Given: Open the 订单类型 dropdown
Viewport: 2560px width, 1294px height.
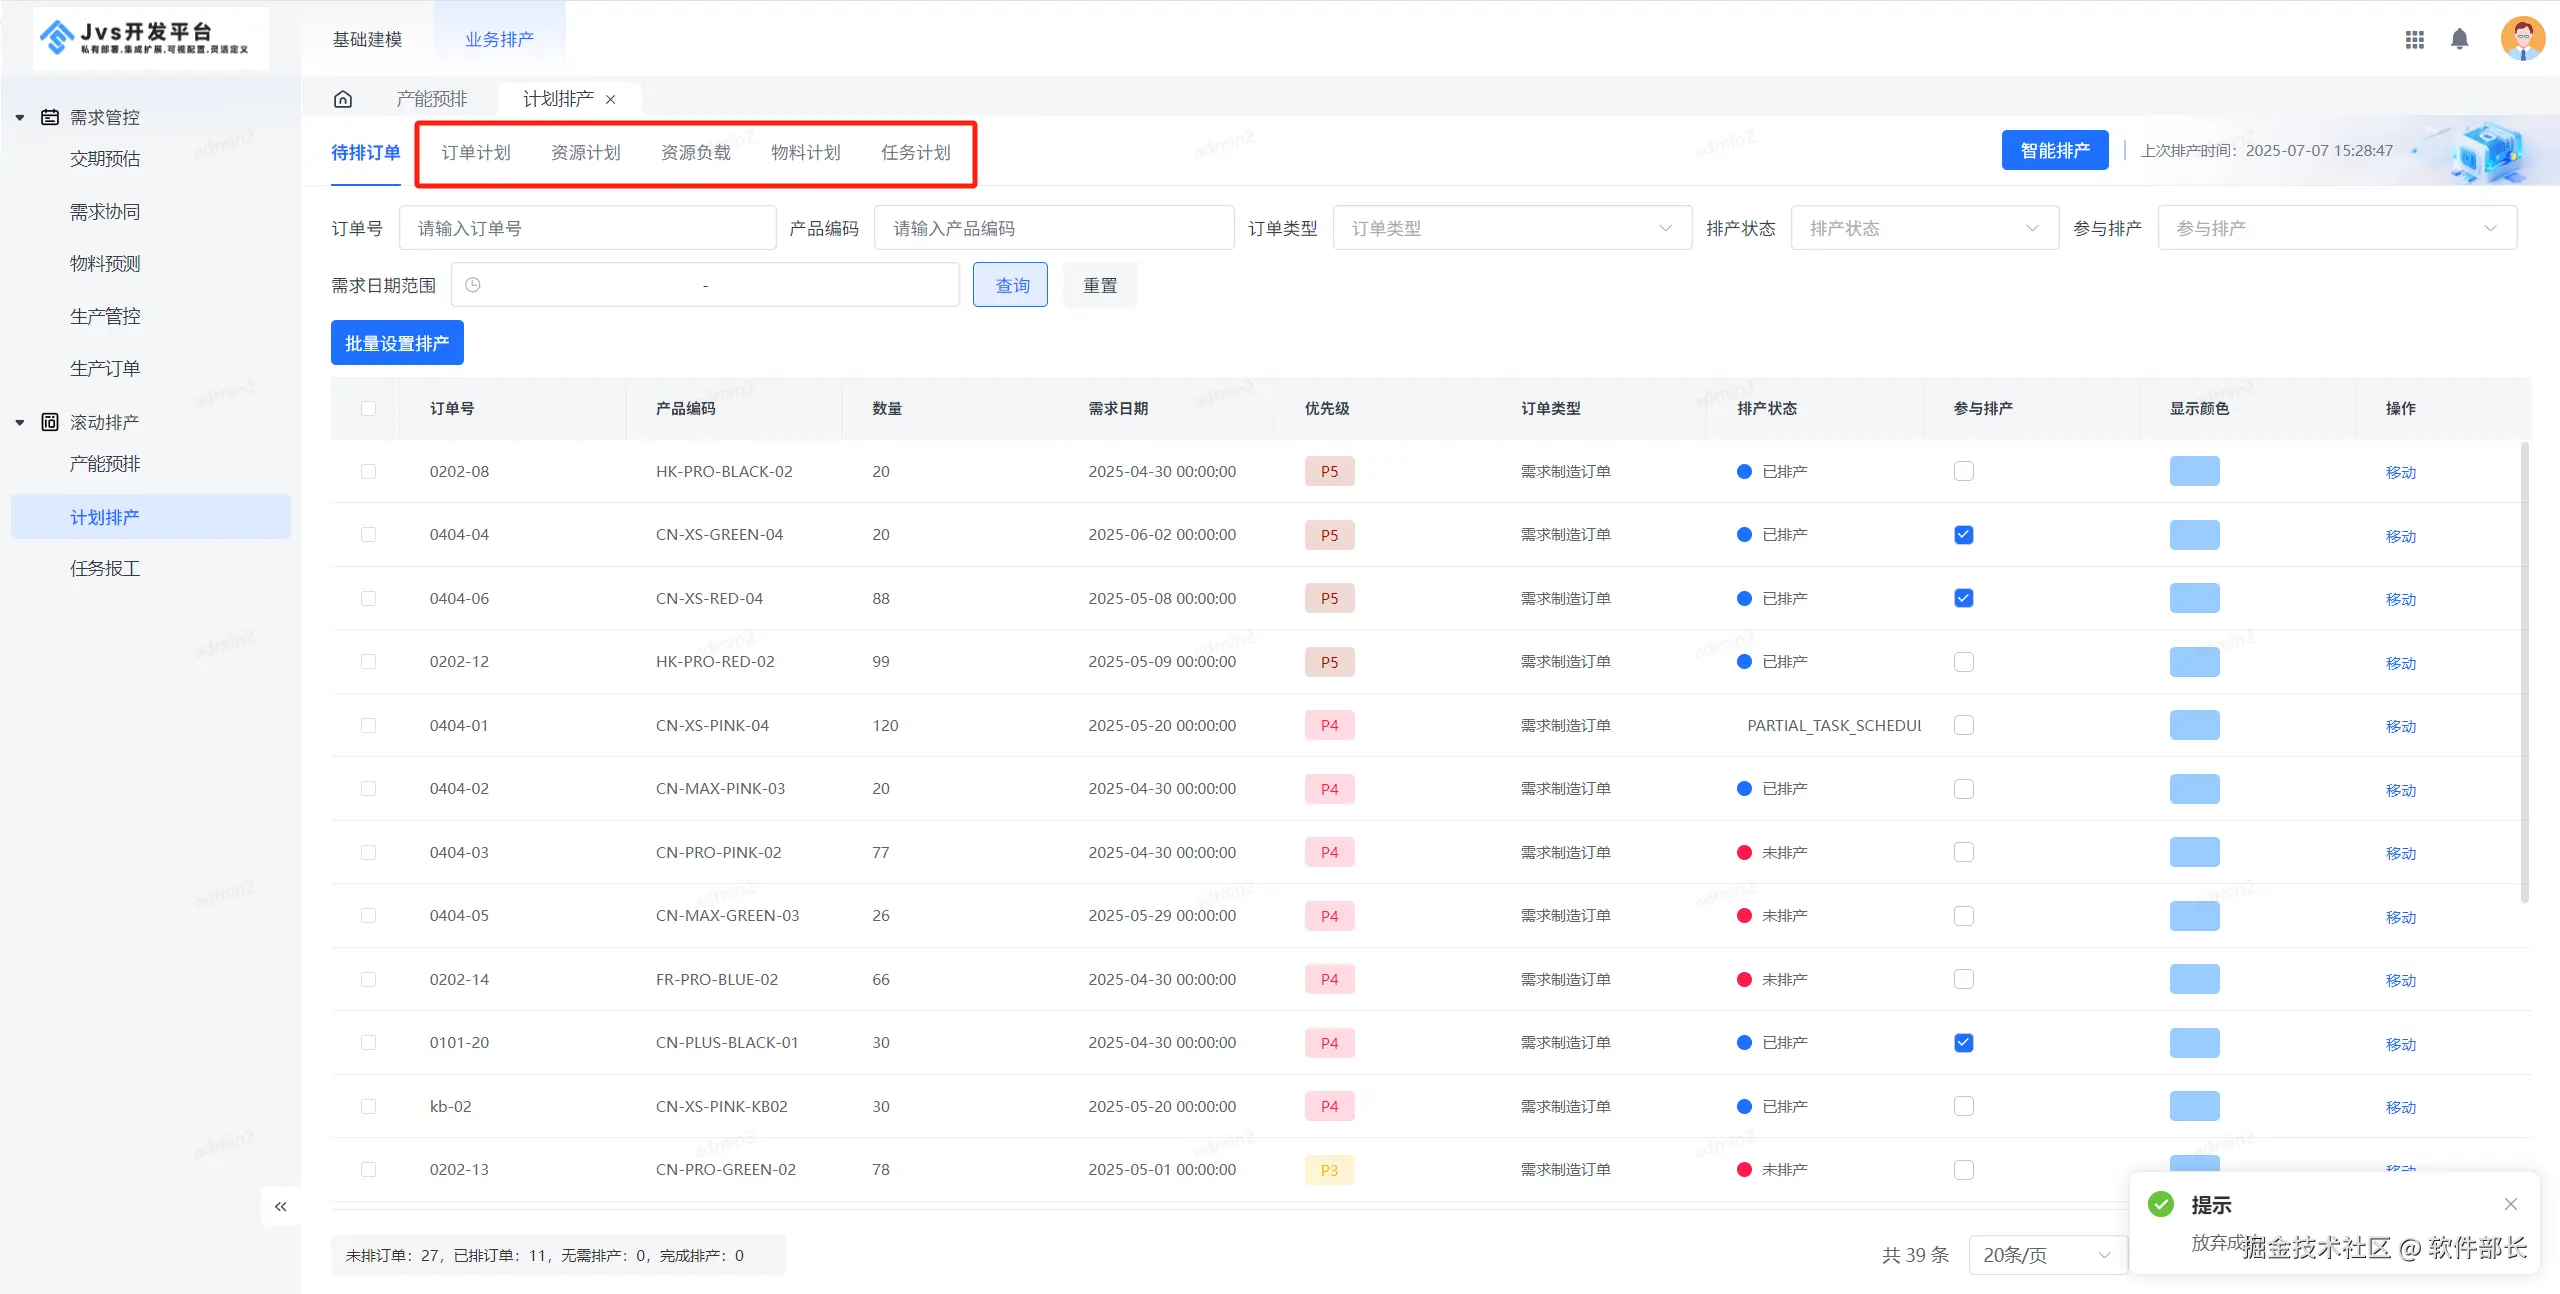Looking at the screenshot, I should click(x=1511, y=228).
